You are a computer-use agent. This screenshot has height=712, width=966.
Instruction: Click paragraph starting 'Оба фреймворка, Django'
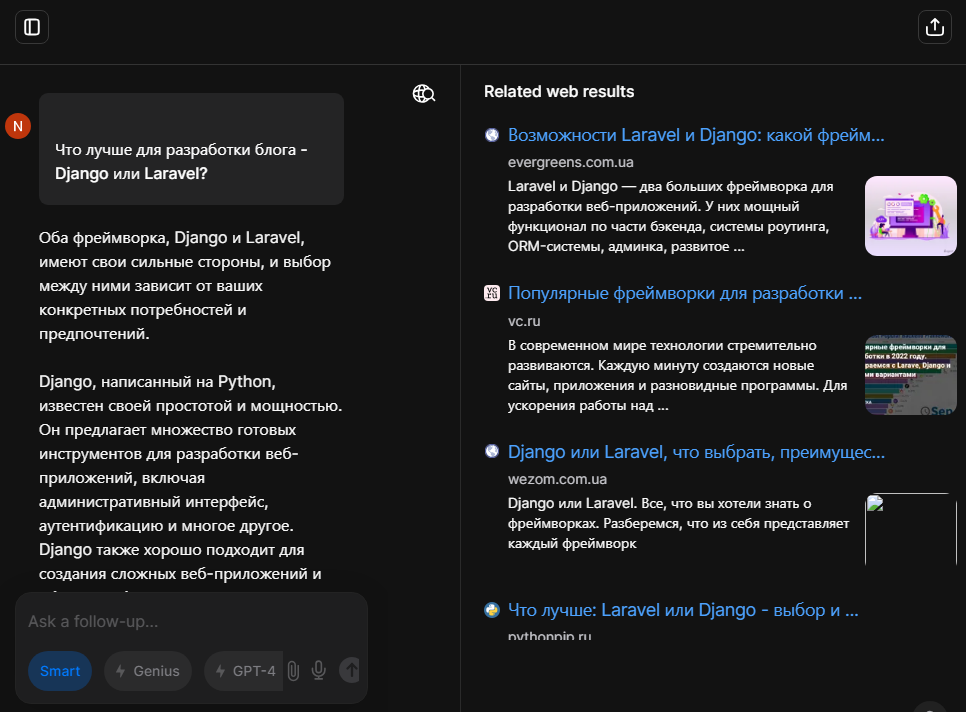click(185, 286)
